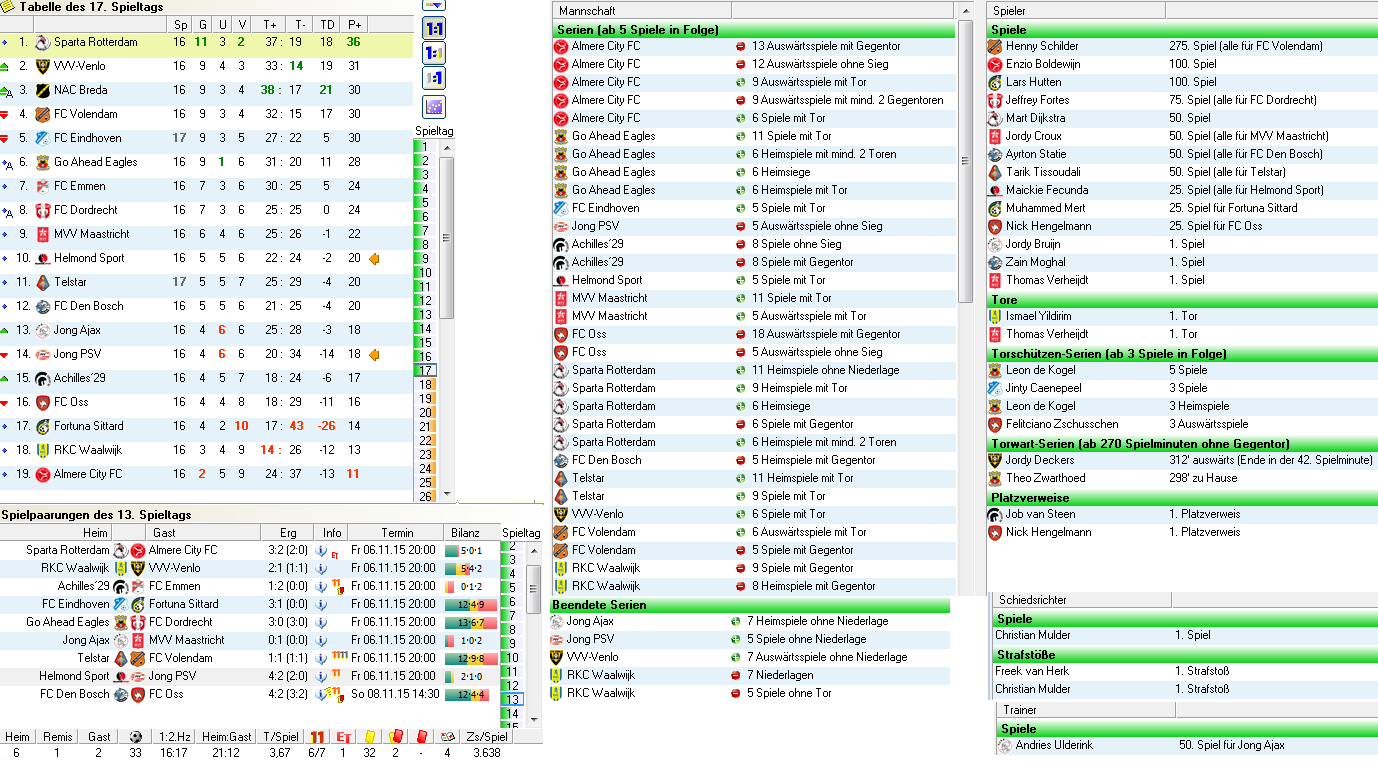Click the Bilanz bar for FC Eindhoven vs Fortuna Sittard
Screen dimensions: 1378x762
coord(470,604)
